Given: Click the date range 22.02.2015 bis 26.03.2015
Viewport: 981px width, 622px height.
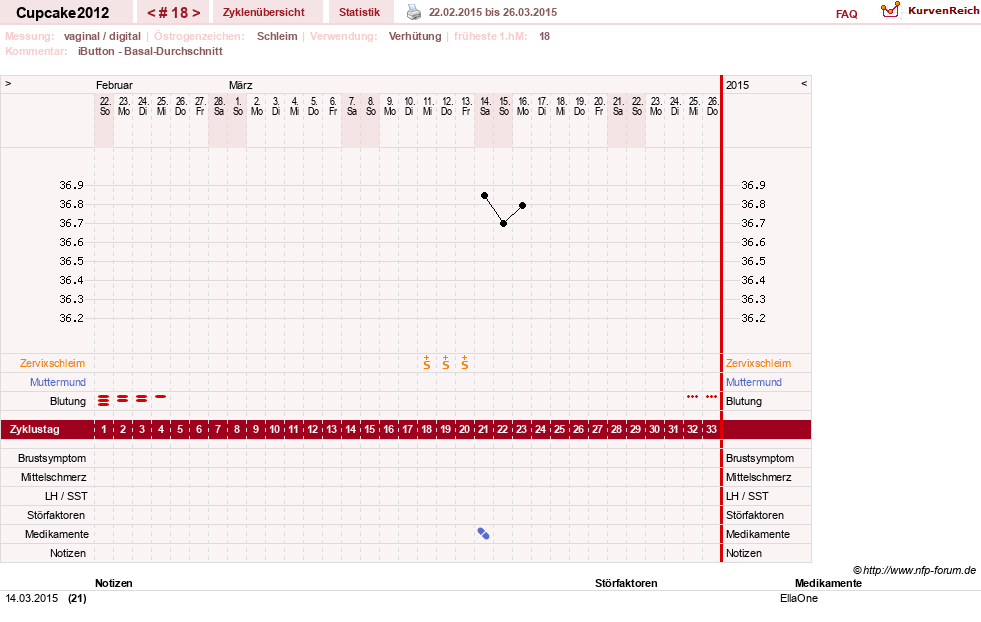Looking at the screenshot, I should (492, 12).
